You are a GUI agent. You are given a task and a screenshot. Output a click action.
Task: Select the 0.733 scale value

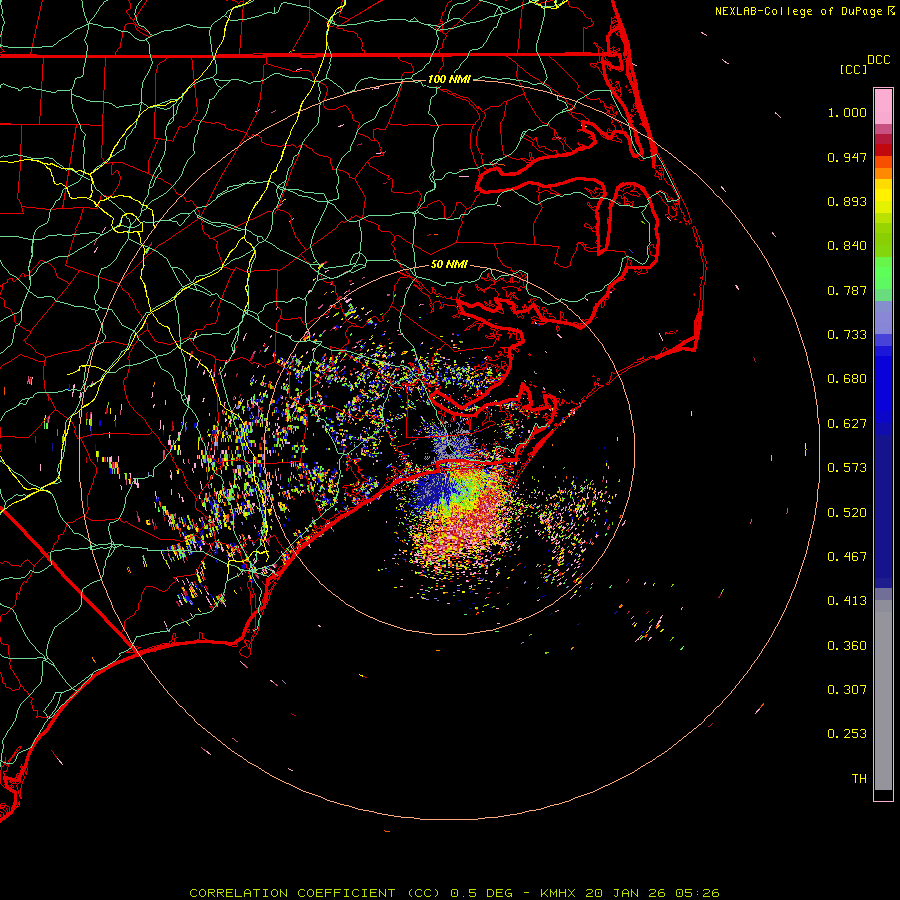click(x=847, y=335)
